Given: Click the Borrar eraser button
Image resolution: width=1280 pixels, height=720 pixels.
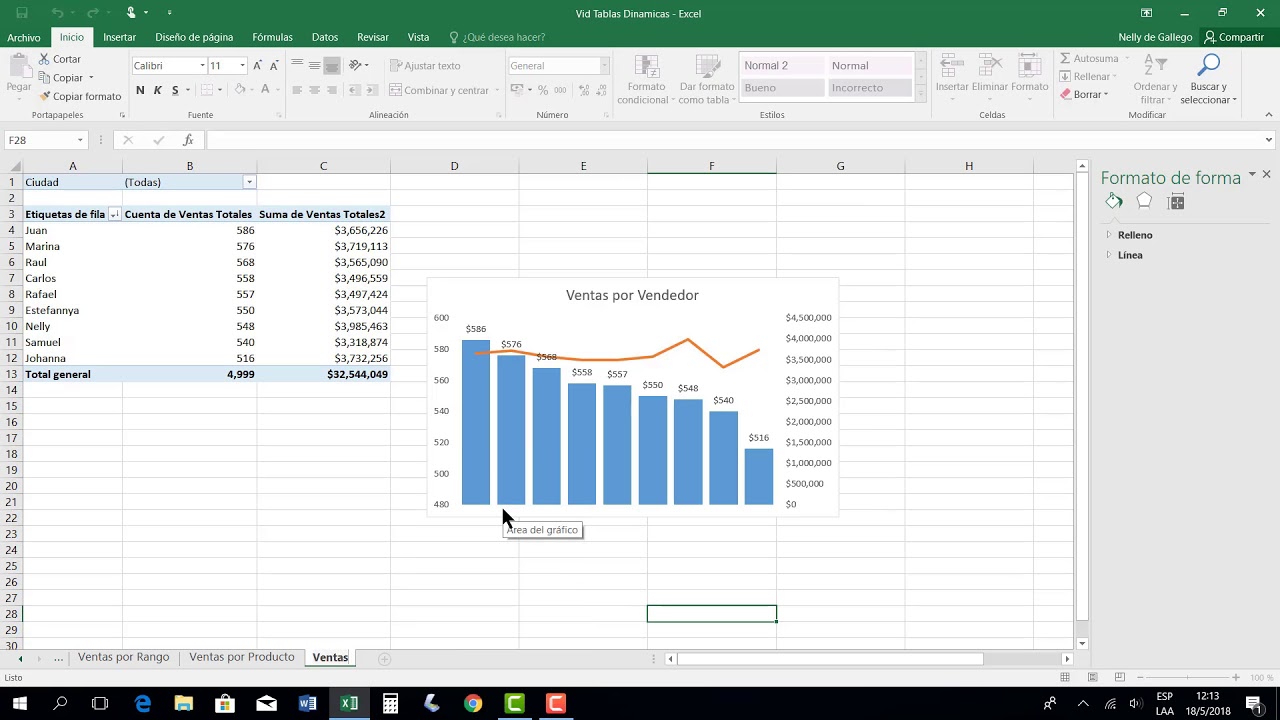Looking at the screenshot, I should pos(1084,95).
